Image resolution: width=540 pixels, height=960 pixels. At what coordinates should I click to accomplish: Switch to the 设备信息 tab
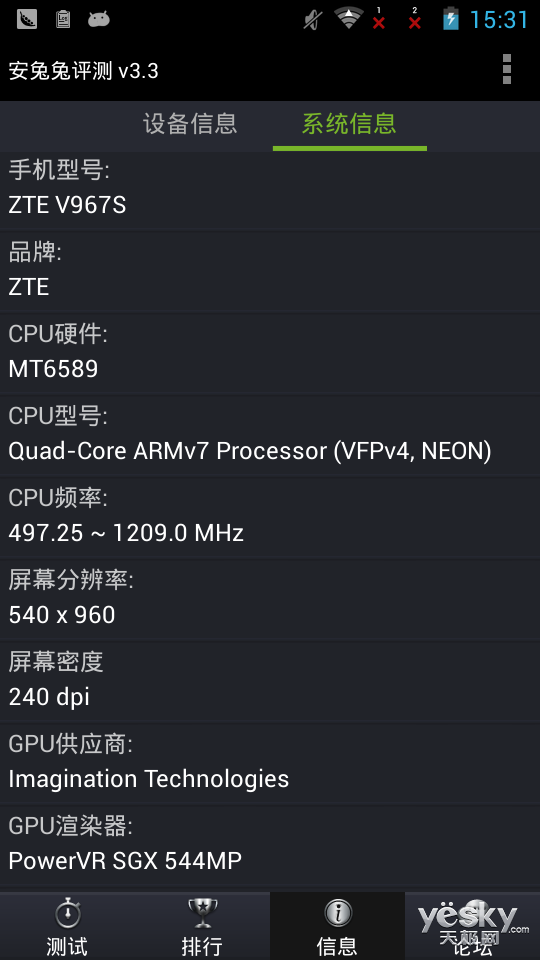pos(190,124)
